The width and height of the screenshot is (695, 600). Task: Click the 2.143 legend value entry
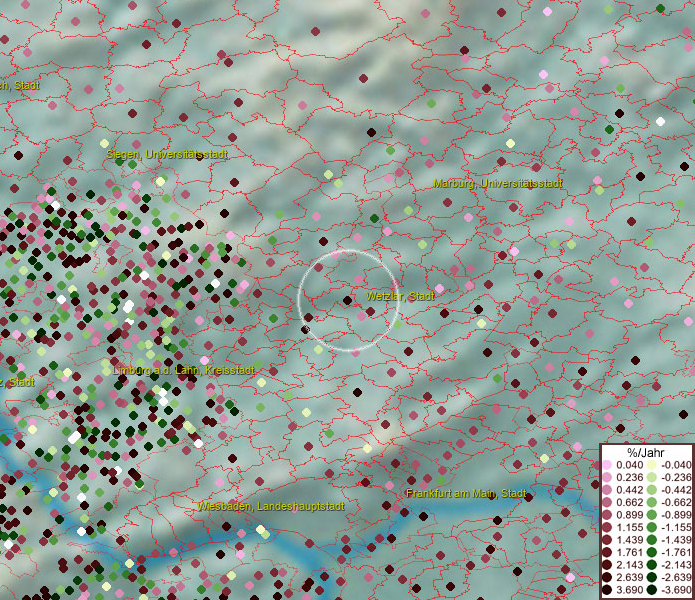[x=630, y=565]
